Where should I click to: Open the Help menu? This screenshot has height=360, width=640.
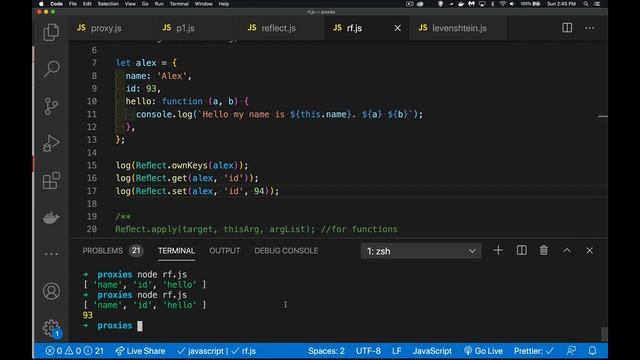point(224,4)
